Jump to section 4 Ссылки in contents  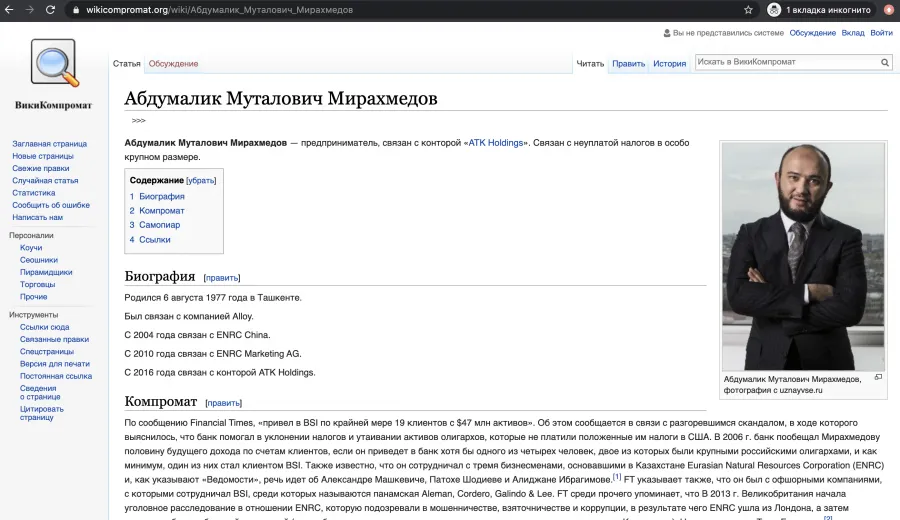tap(150, 240)
